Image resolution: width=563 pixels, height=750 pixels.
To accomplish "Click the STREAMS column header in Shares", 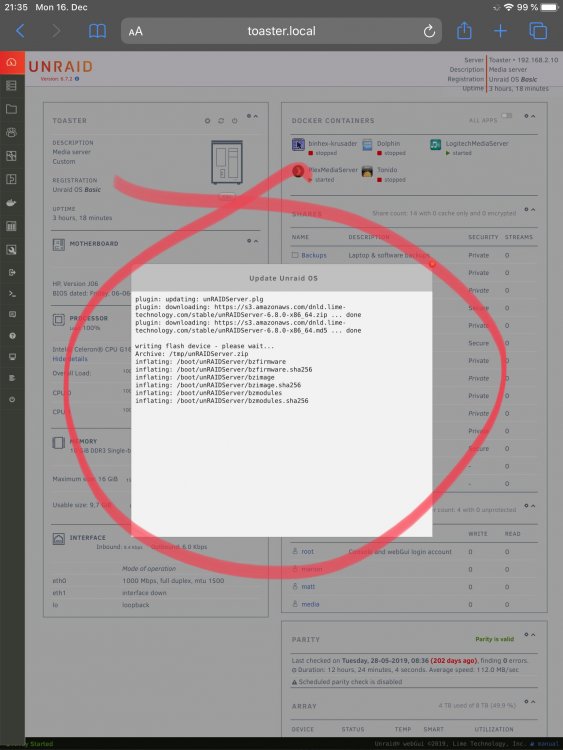I will 519,237.
